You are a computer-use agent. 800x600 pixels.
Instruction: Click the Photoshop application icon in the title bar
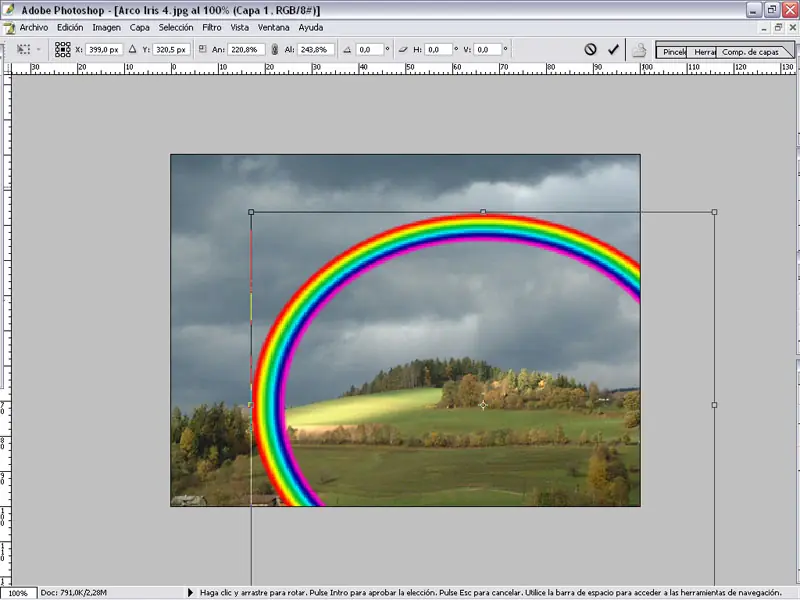pos(8,8)
